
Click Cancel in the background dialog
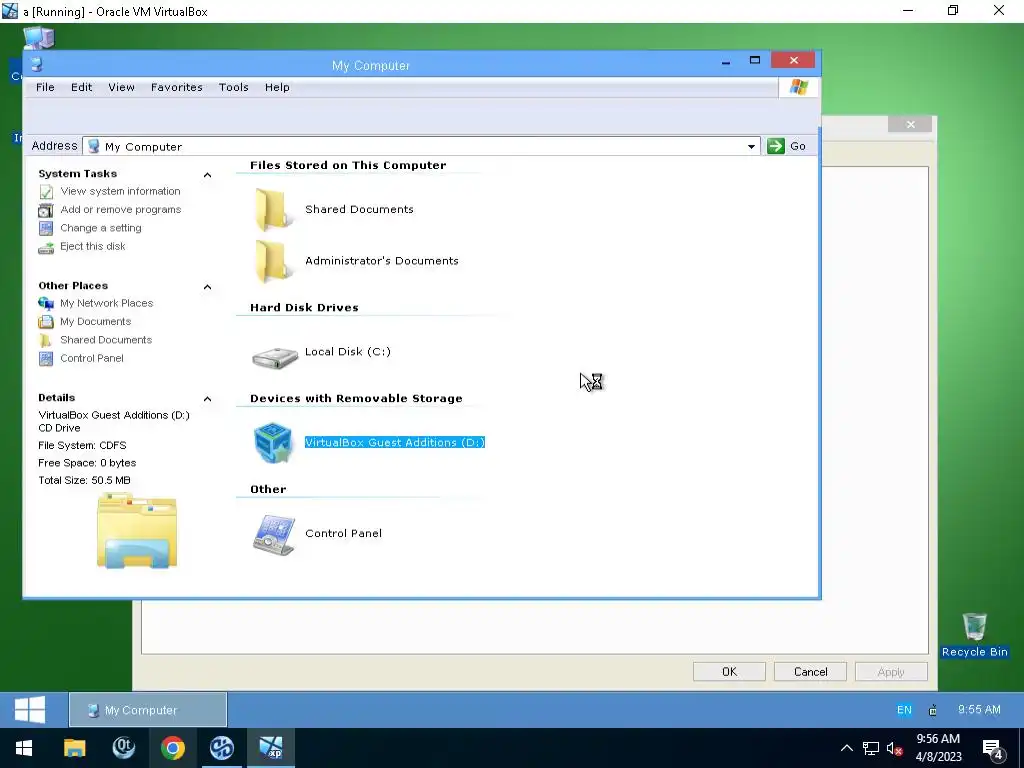tap(810, 672)
